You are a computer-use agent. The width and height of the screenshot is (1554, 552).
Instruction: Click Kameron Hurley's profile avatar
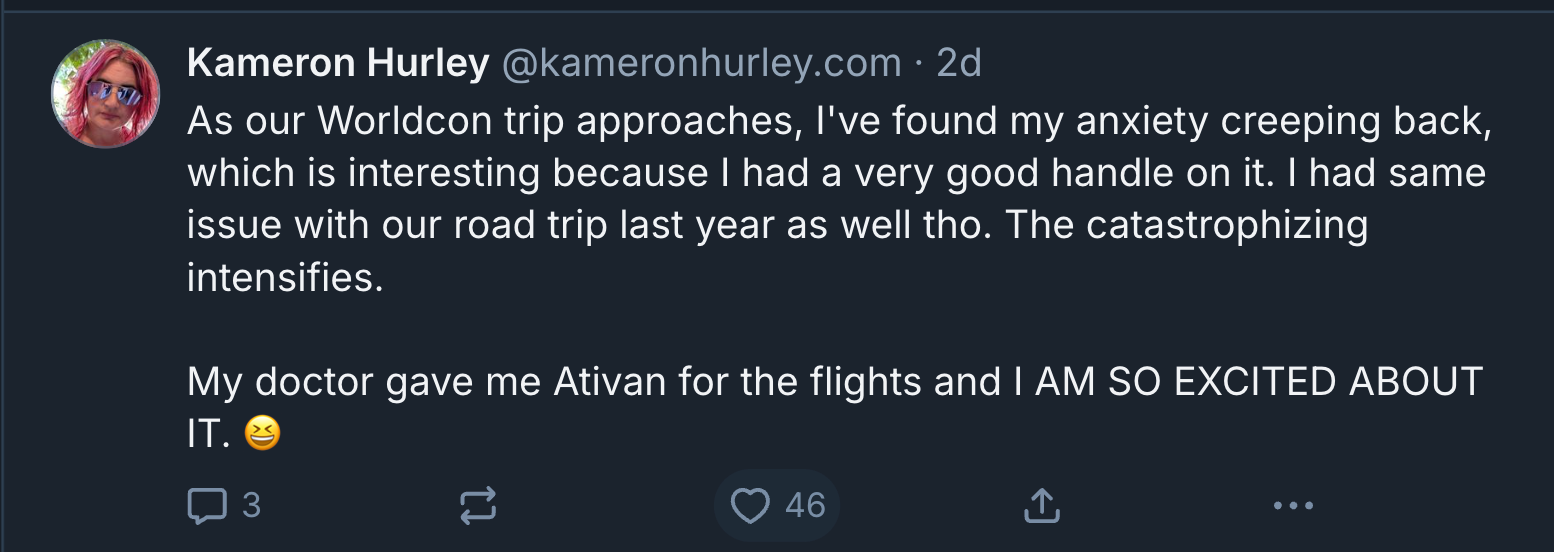click(x=105, y=94)
